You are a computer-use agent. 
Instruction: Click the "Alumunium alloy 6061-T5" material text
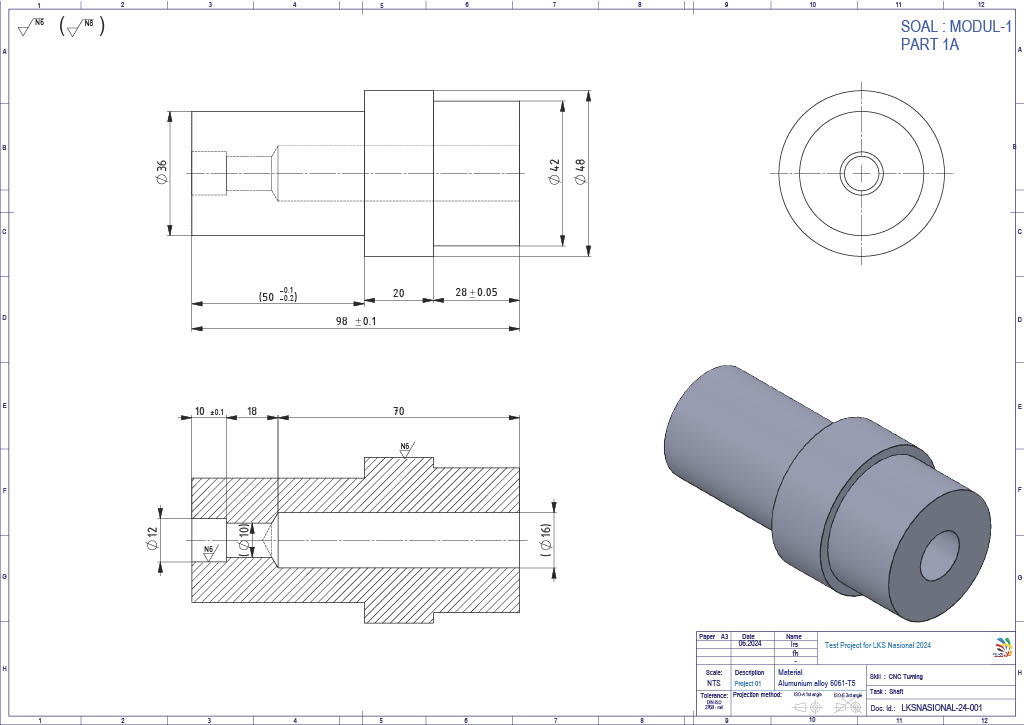click(x=816, y=683)
